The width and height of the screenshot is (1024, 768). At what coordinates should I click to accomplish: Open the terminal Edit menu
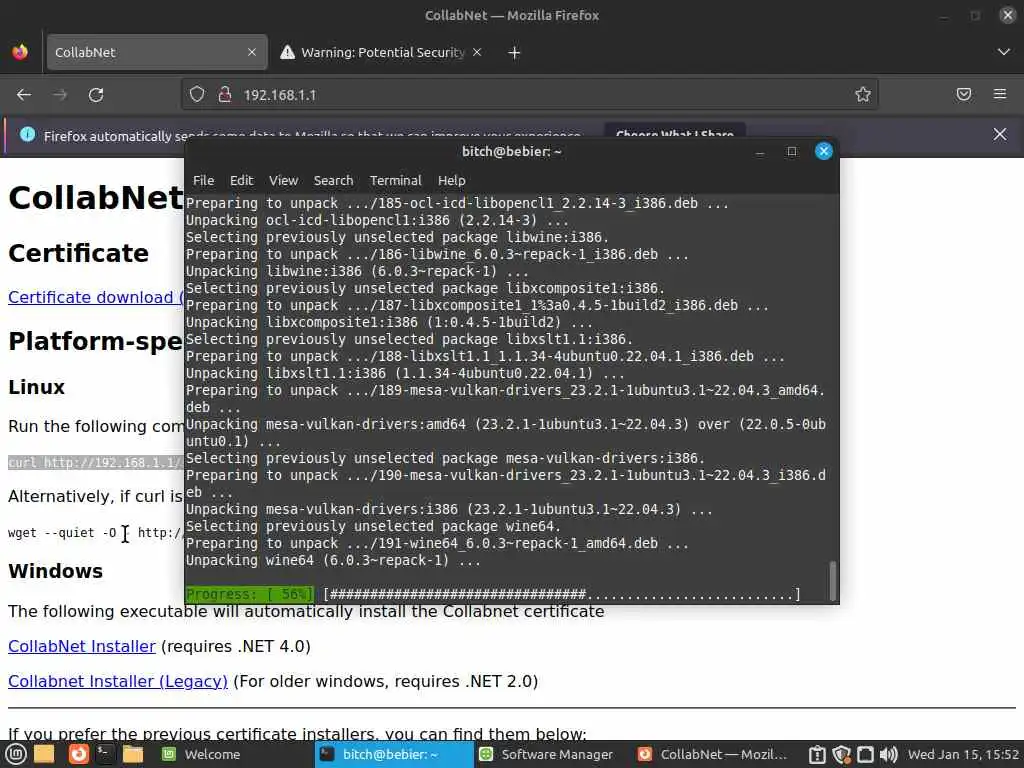(241, 180)
